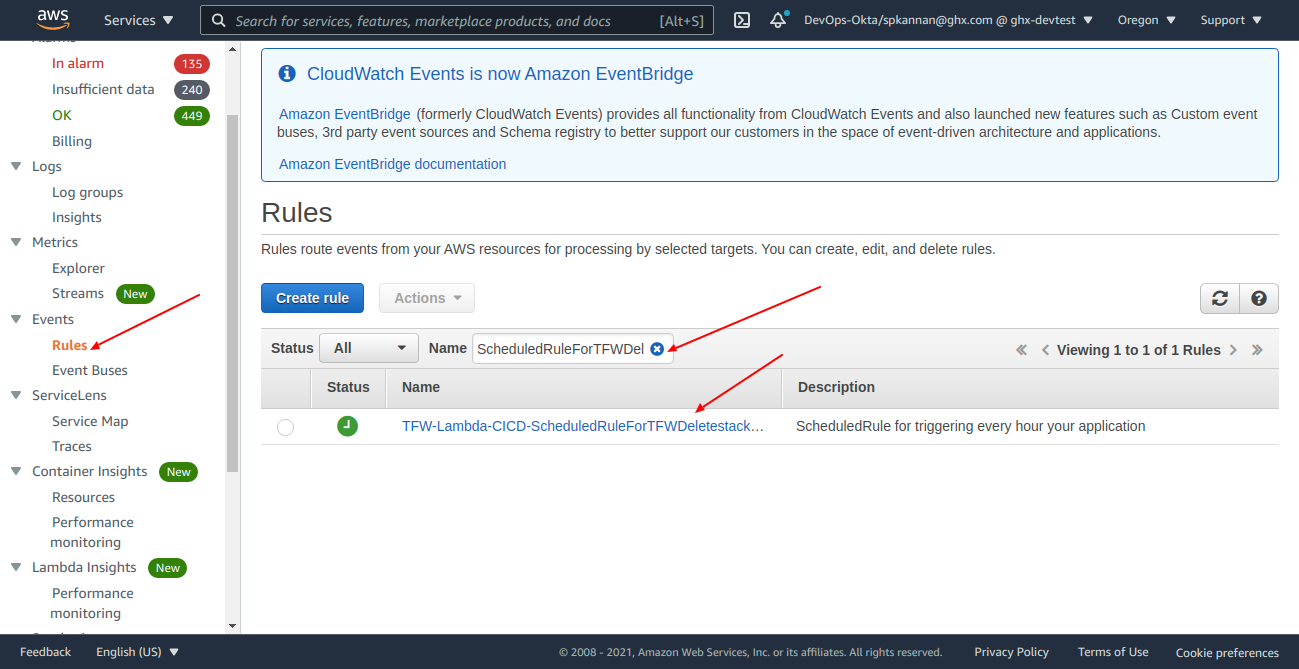Screen dimensions: 1299x669
Task: Open the Privacy Policy link
Action: [1012, 652]
